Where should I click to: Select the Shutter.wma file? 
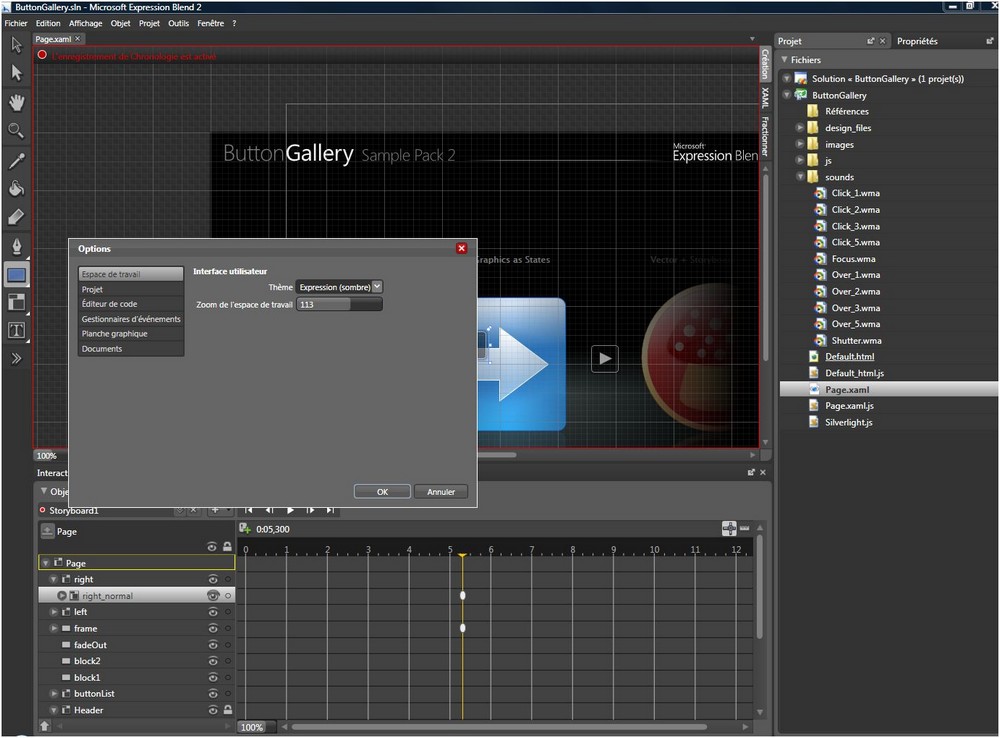pos(856,340)
